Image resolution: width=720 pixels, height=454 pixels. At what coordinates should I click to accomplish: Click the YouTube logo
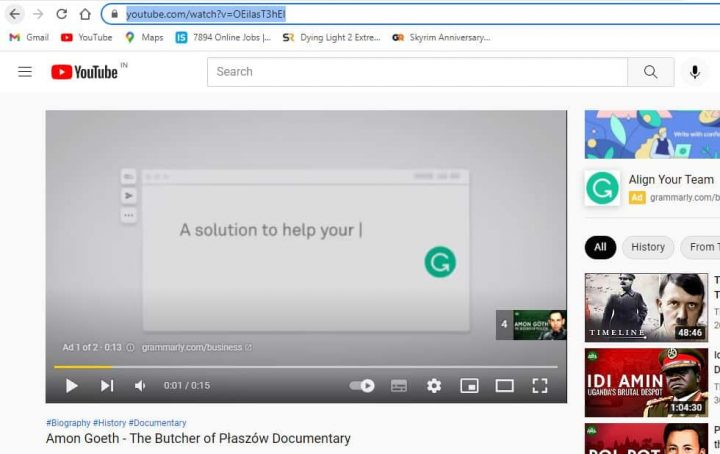85,72
